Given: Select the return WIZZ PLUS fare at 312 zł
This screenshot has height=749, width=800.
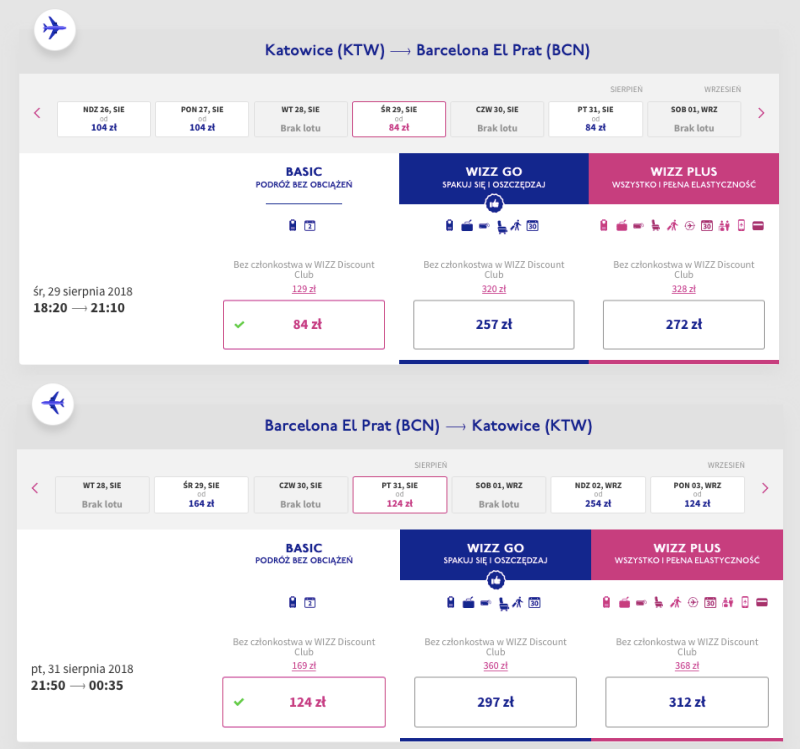Looking at the screenshot, I should (687, 702).
